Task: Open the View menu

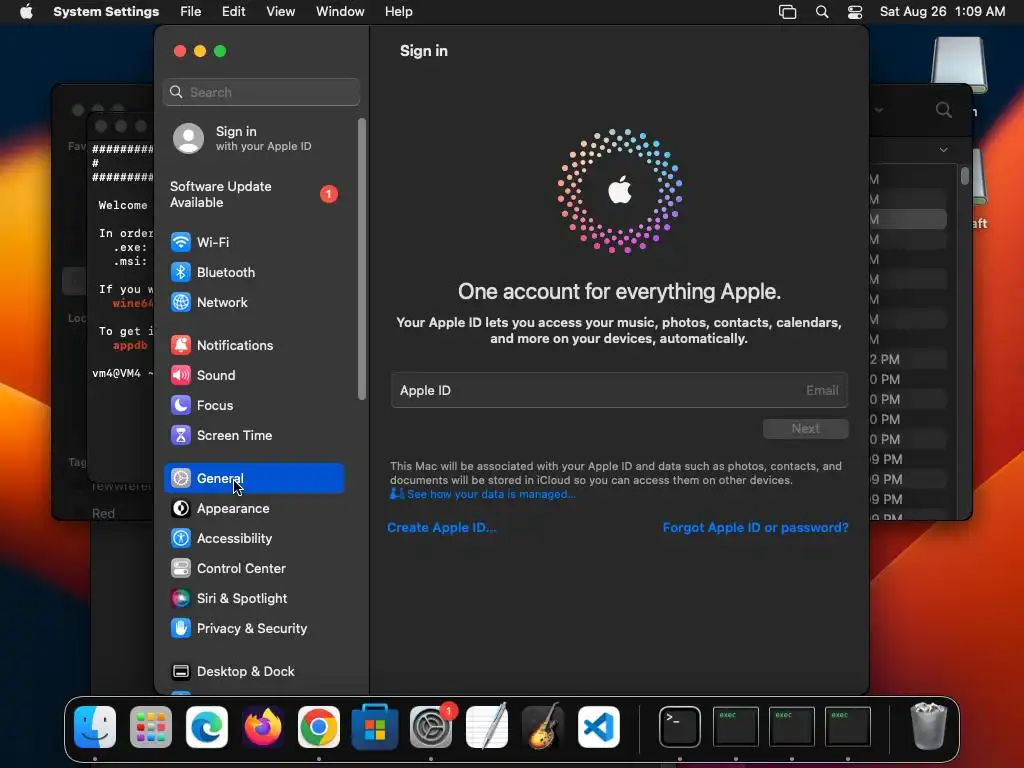Action: [280, 12]
